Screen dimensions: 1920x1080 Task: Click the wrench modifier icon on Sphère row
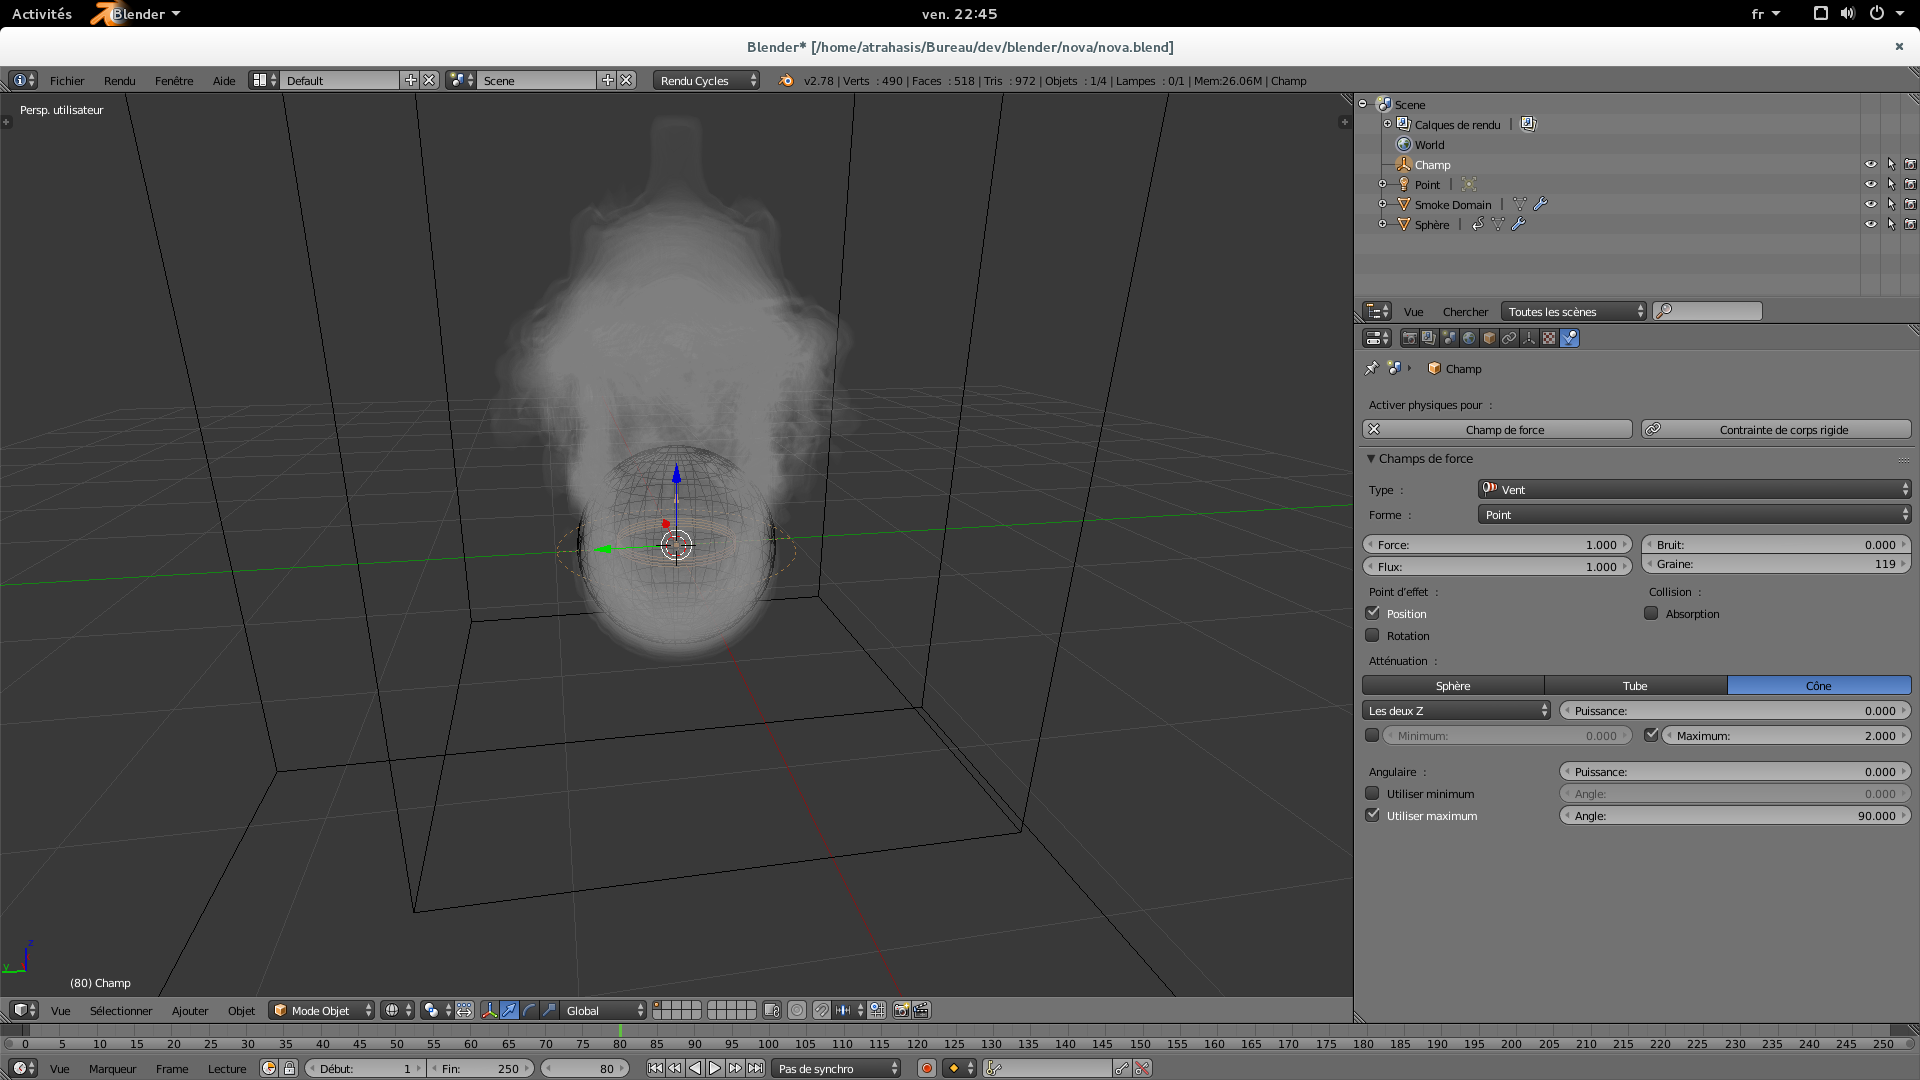[x=1518, y=224]
